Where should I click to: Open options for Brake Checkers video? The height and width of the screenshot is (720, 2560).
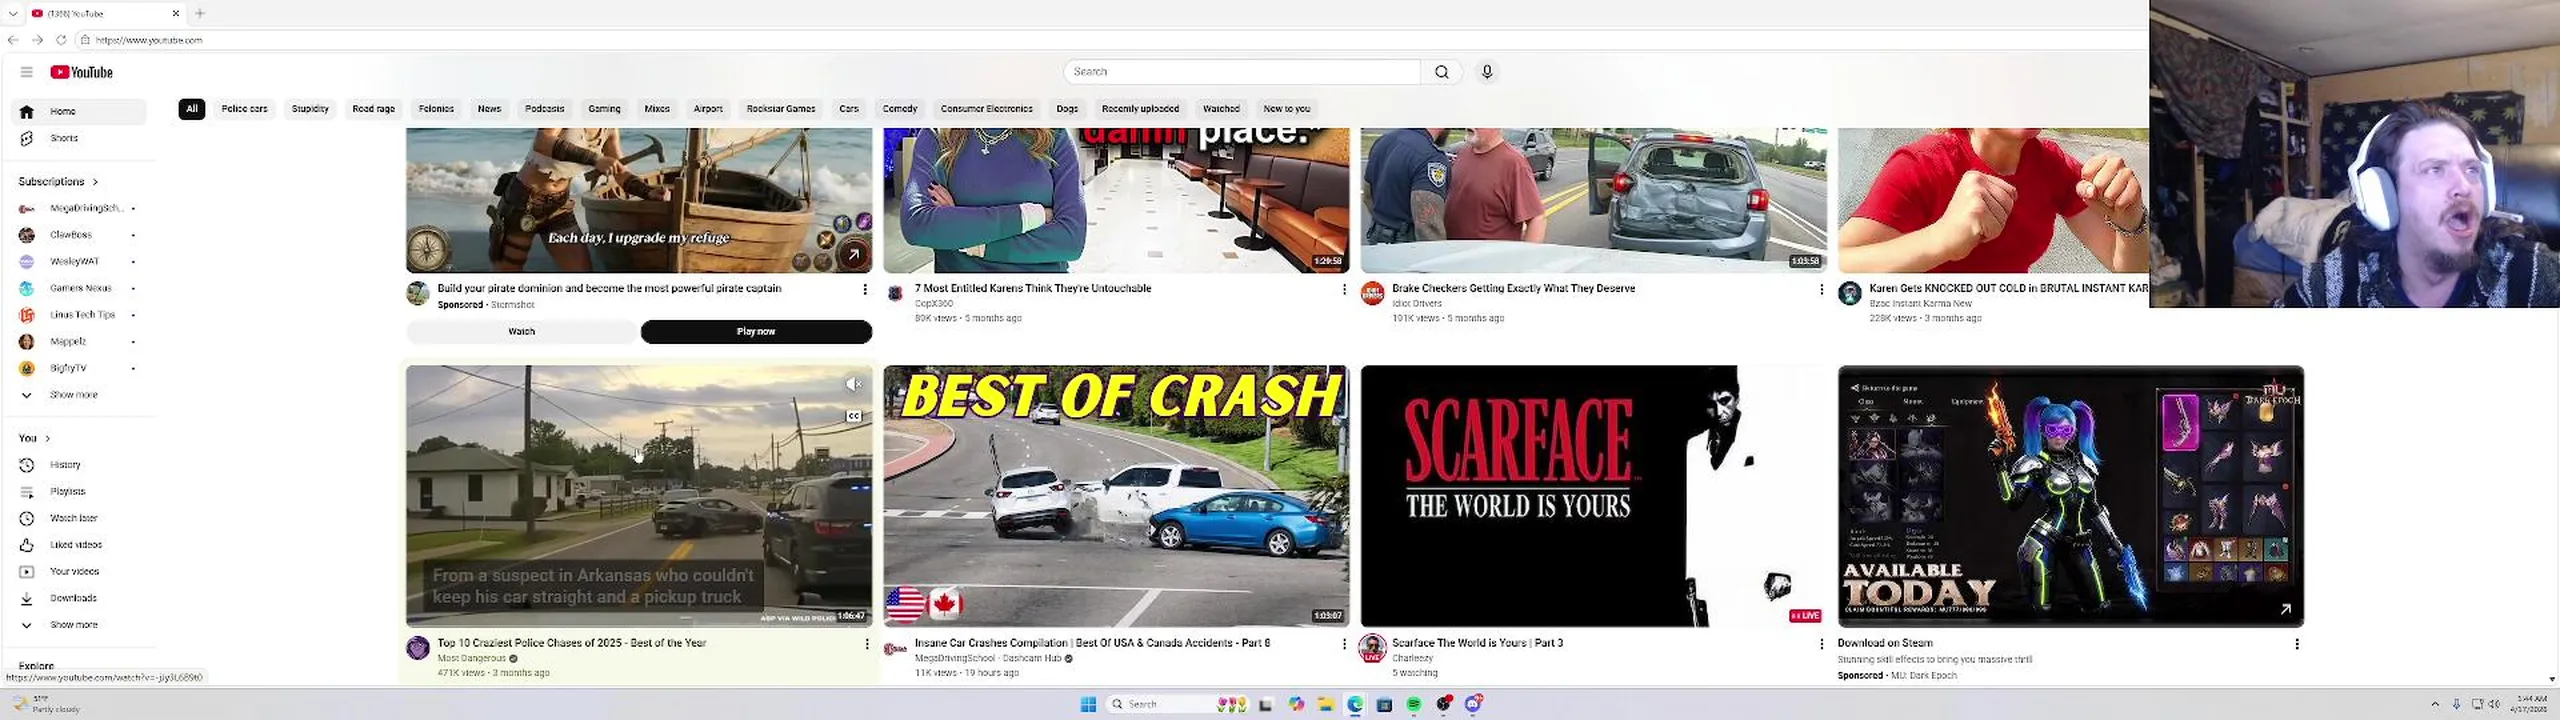(x=1820, y=289)
